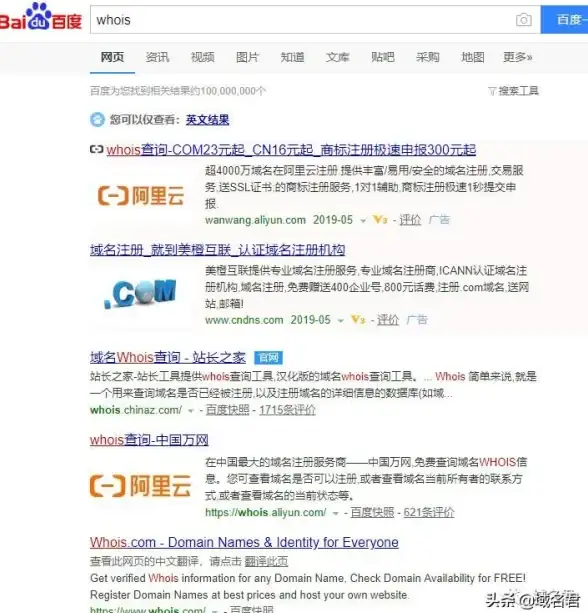Screen dimensions: 588x613
Task: Open the 域名注册_就到美橙互联 result title
Action: (217, 250)
